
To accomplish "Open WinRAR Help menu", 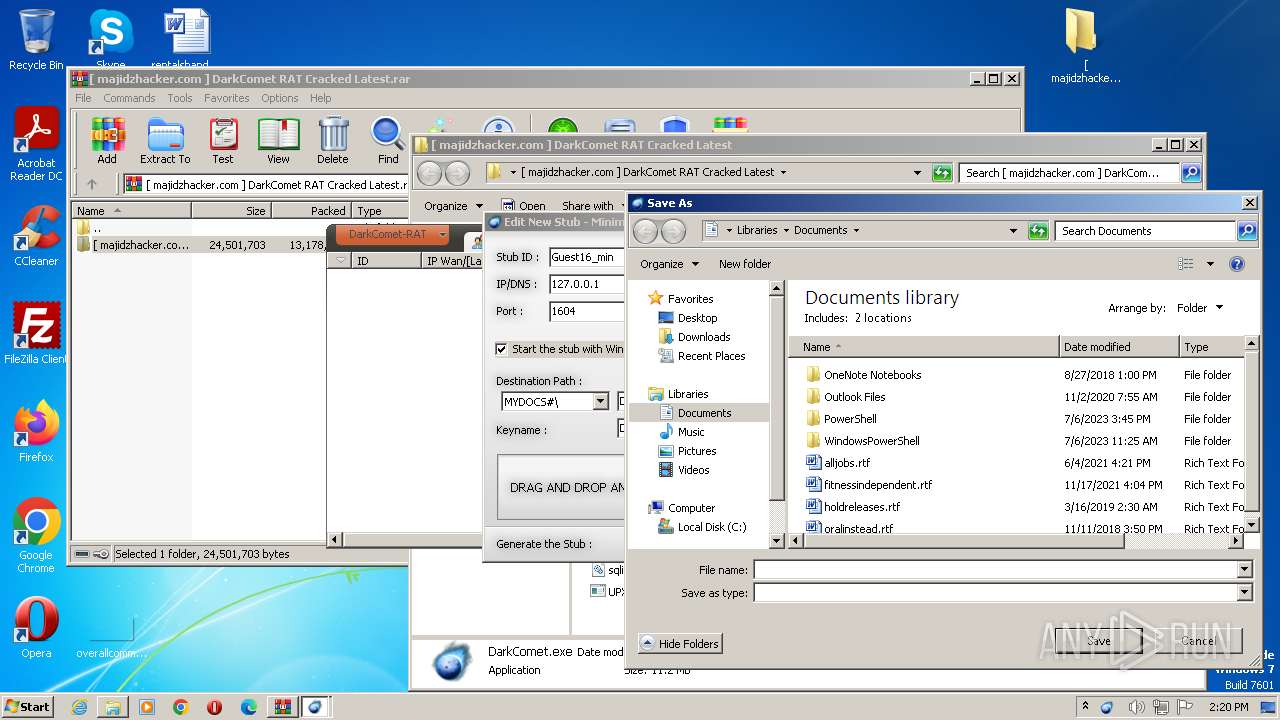I will point(320,98).
